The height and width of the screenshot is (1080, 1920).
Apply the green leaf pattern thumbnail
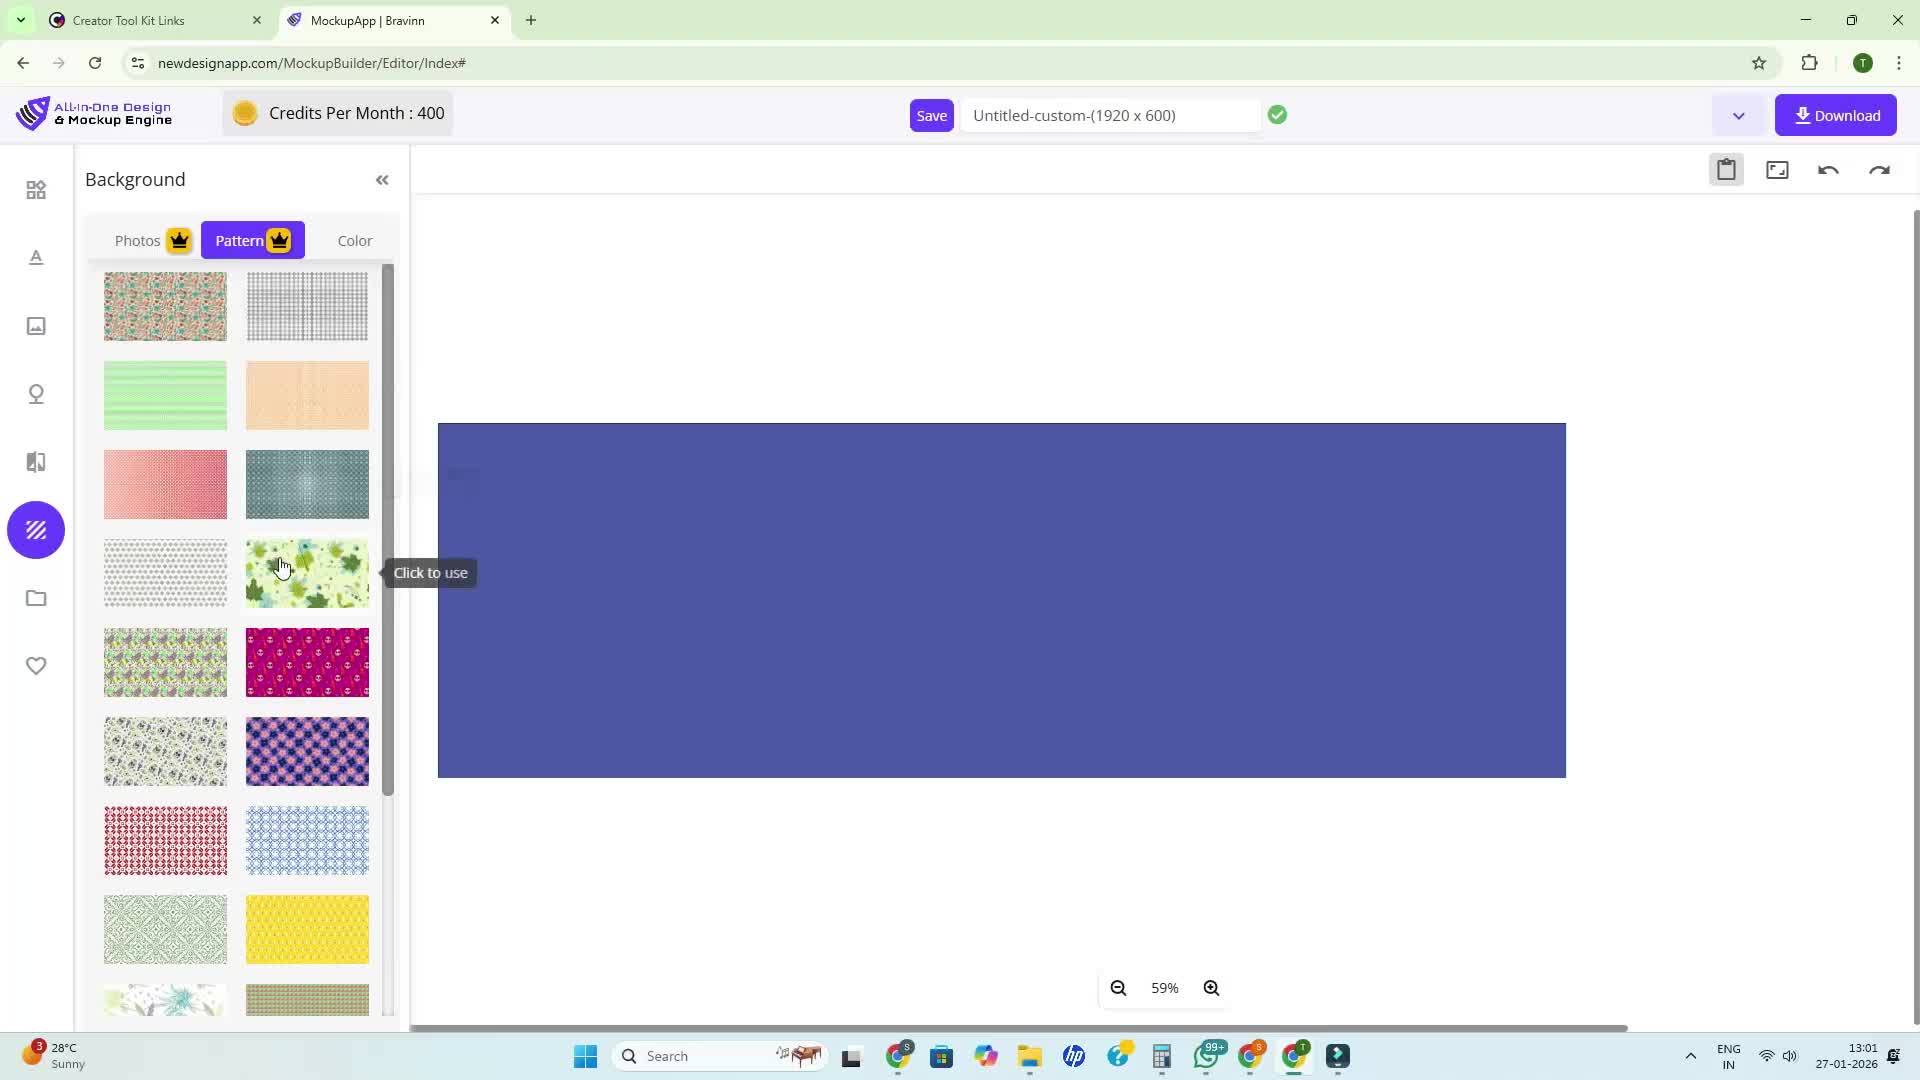click(307, 574)
